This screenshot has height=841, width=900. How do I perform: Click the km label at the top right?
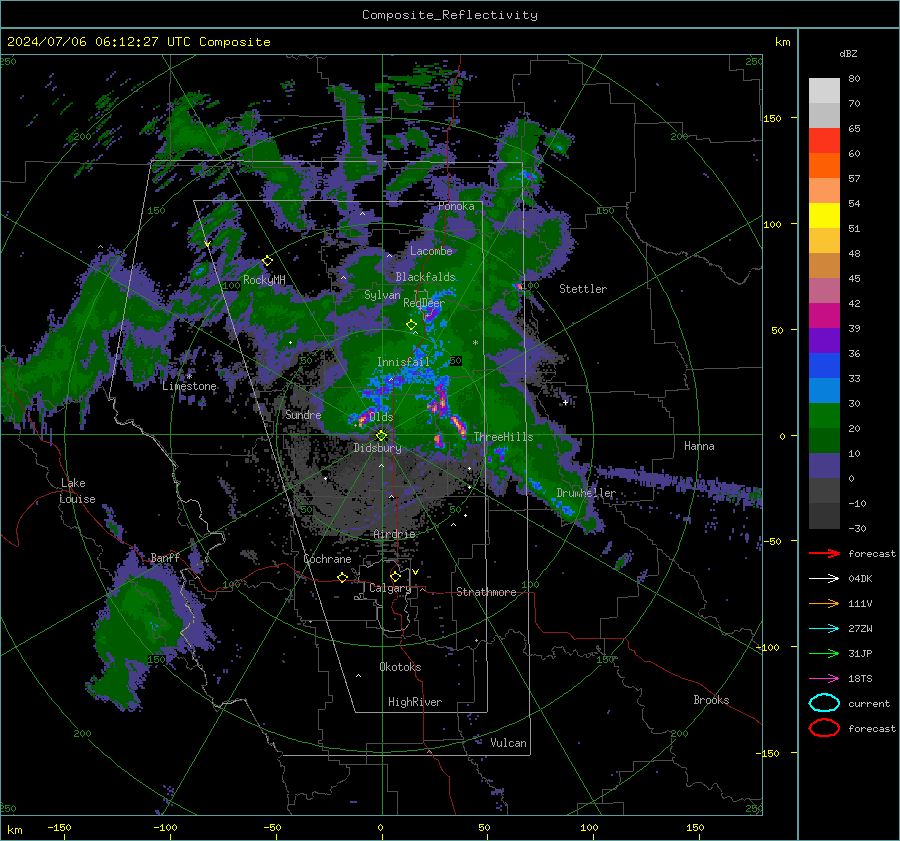pyautogui.click(x=782, y=42)
